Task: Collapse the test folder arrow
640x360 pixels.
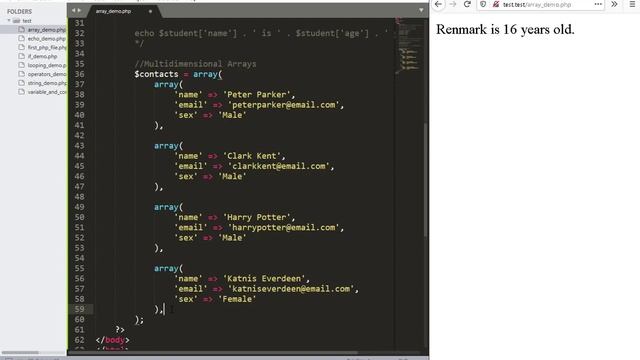Action: pyautogui.click(x=9, y=20)
